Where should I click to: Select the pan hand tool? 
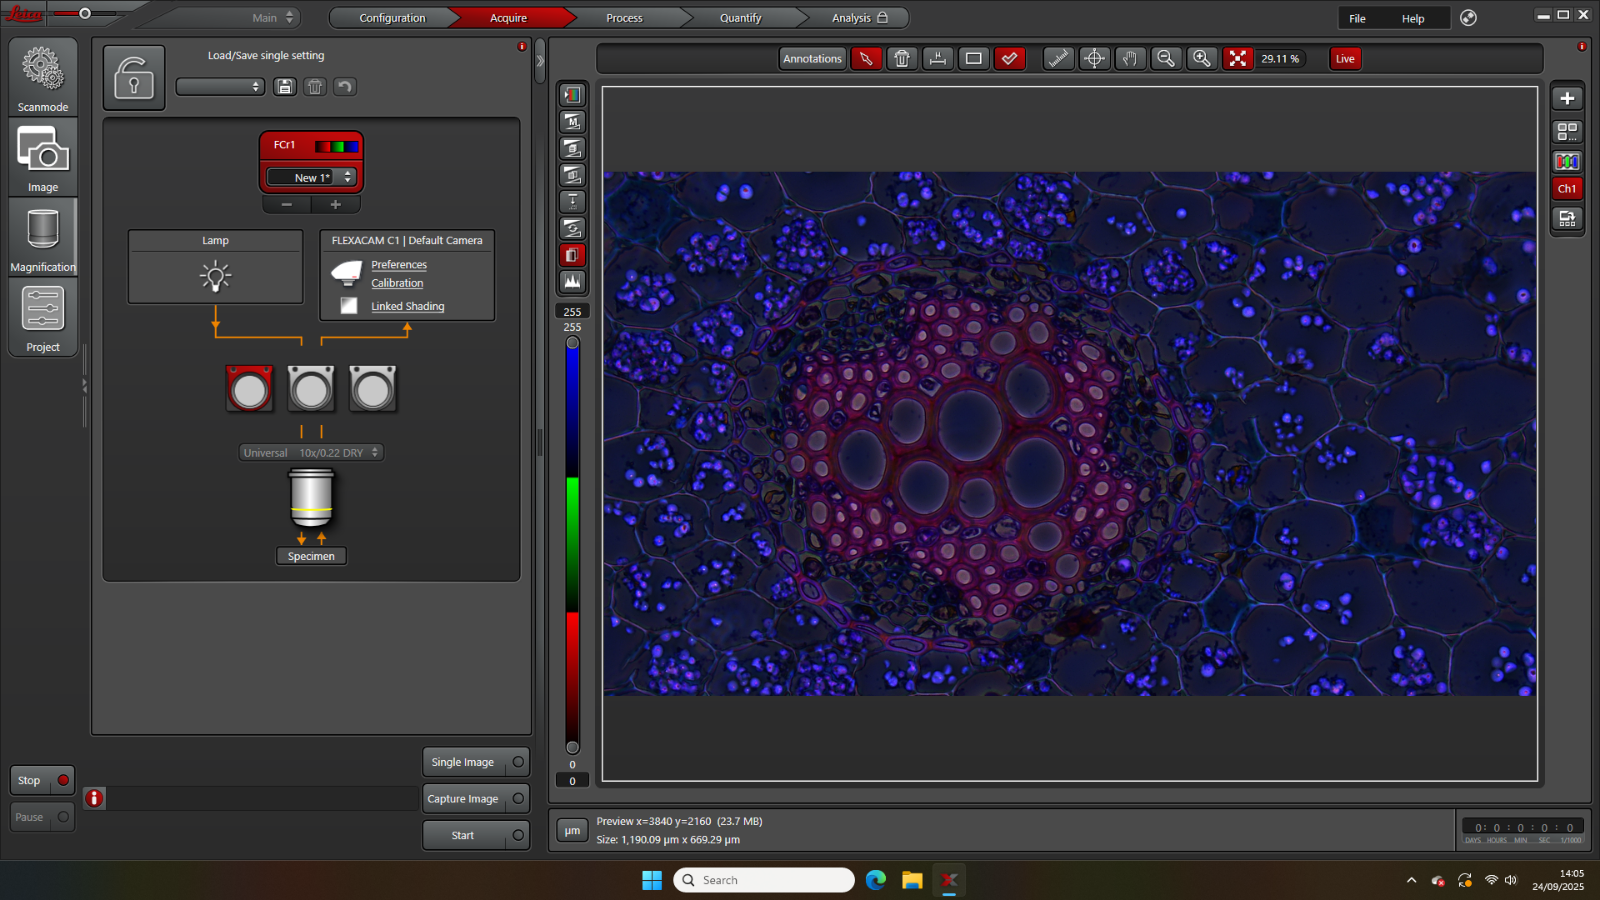pyautogui.click(x=1130, y=59)
